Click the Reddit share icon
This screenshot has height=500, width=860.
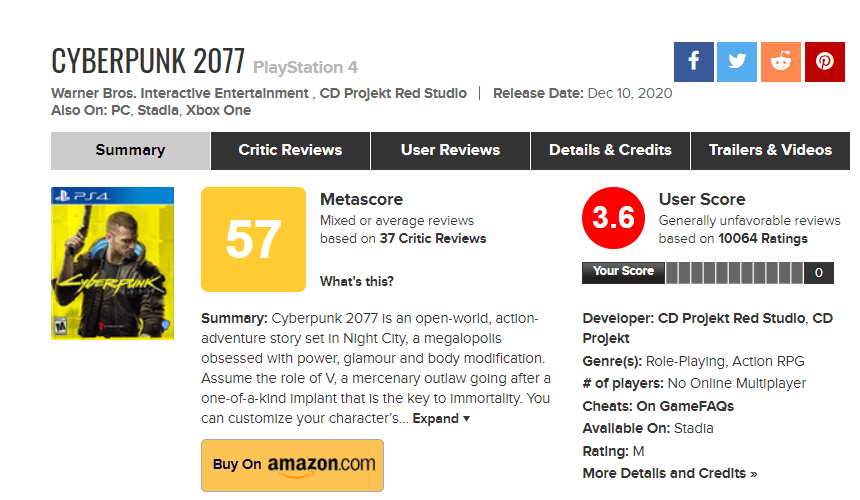point(780,62)
